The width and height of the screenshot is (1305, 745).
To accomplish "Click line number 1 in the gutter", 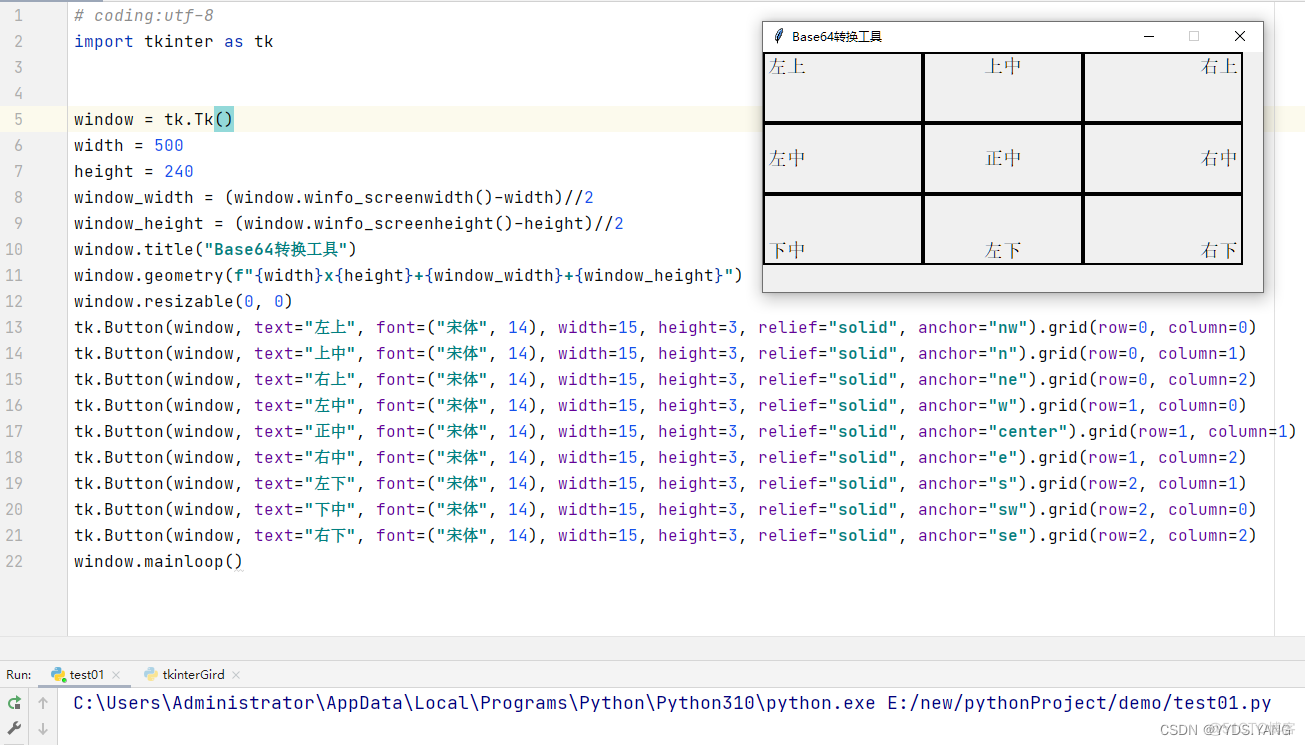I will click(x=19, y=16).
